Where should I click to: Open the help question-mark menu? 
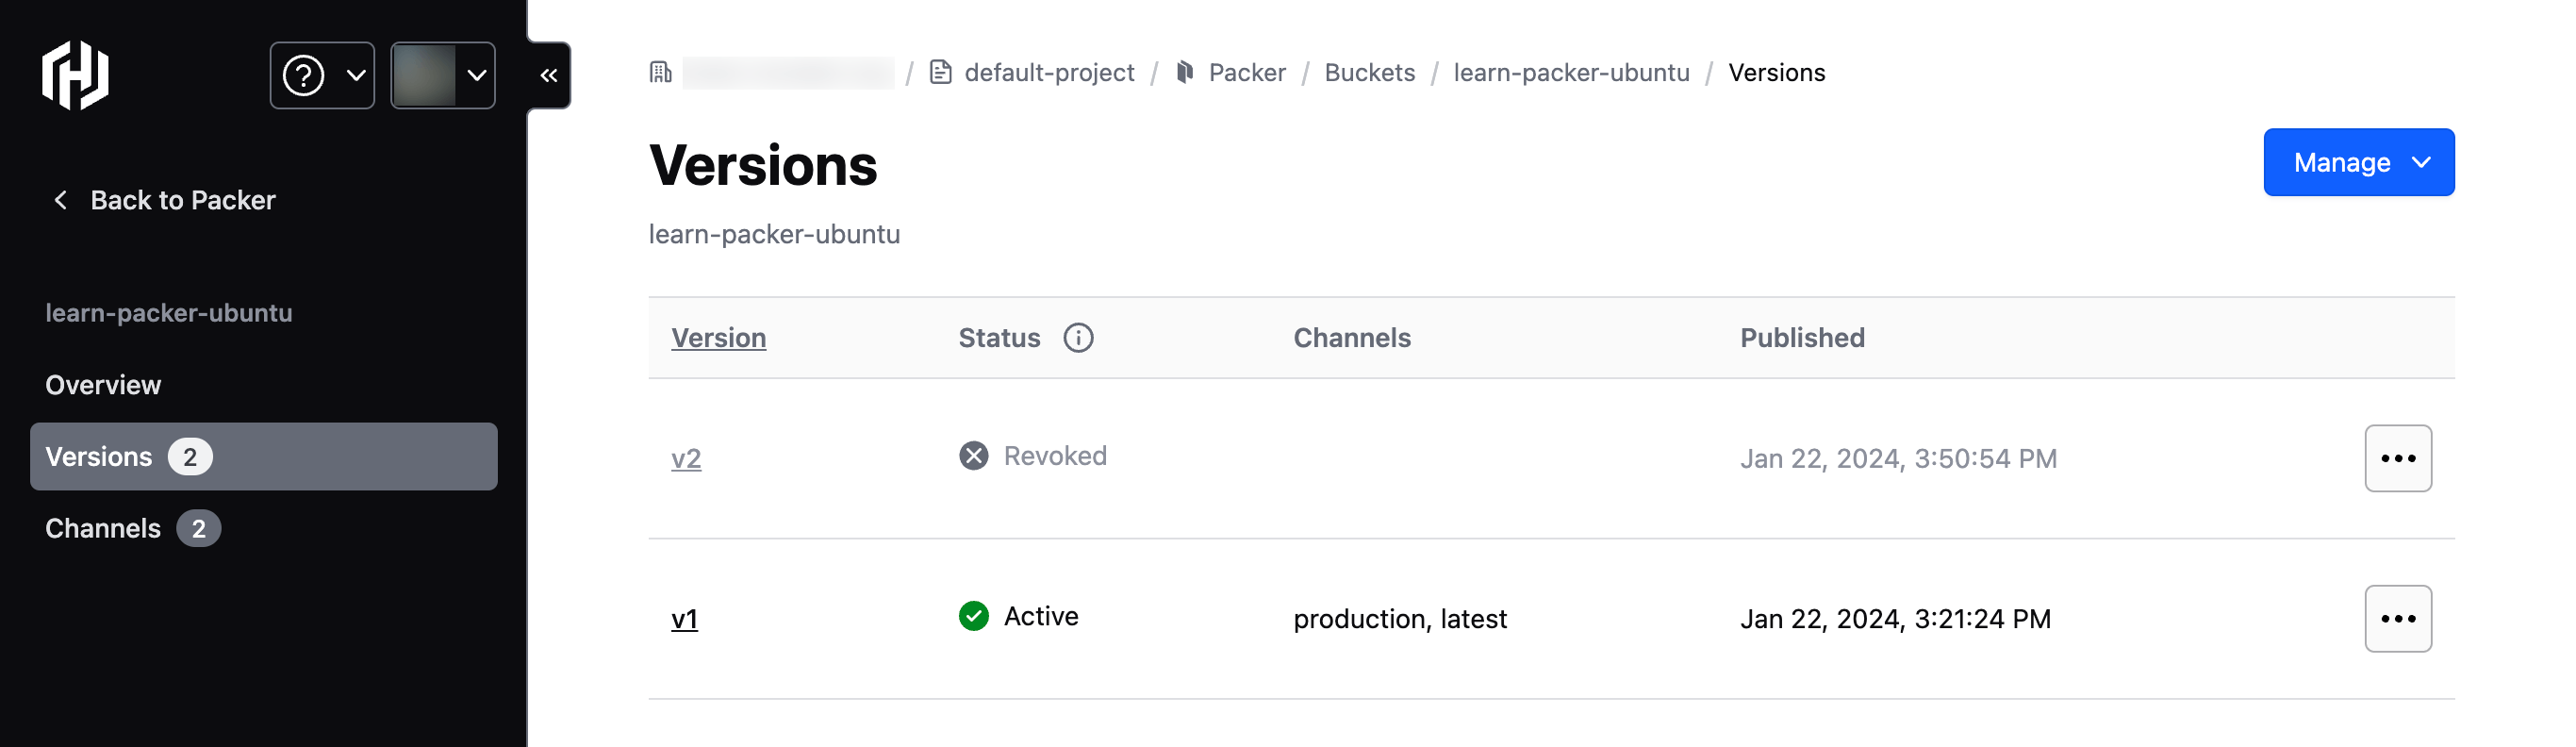pyautogui.click(x=321, y=75)
